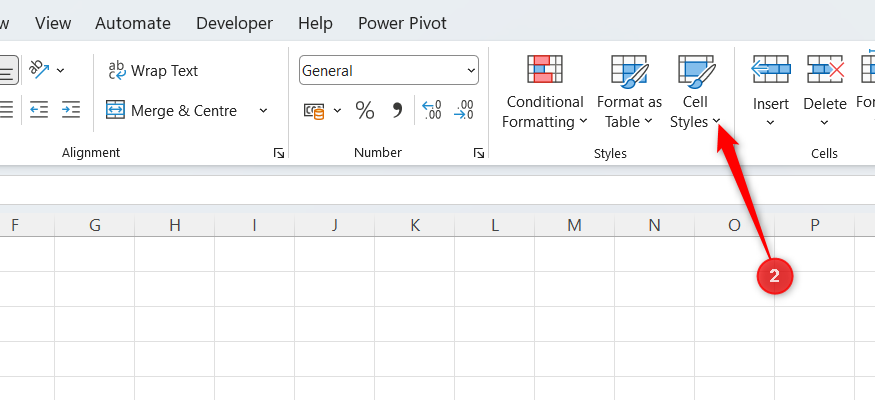Select column H header
This screenshot has width=875, height=400.
coord(175,225)
